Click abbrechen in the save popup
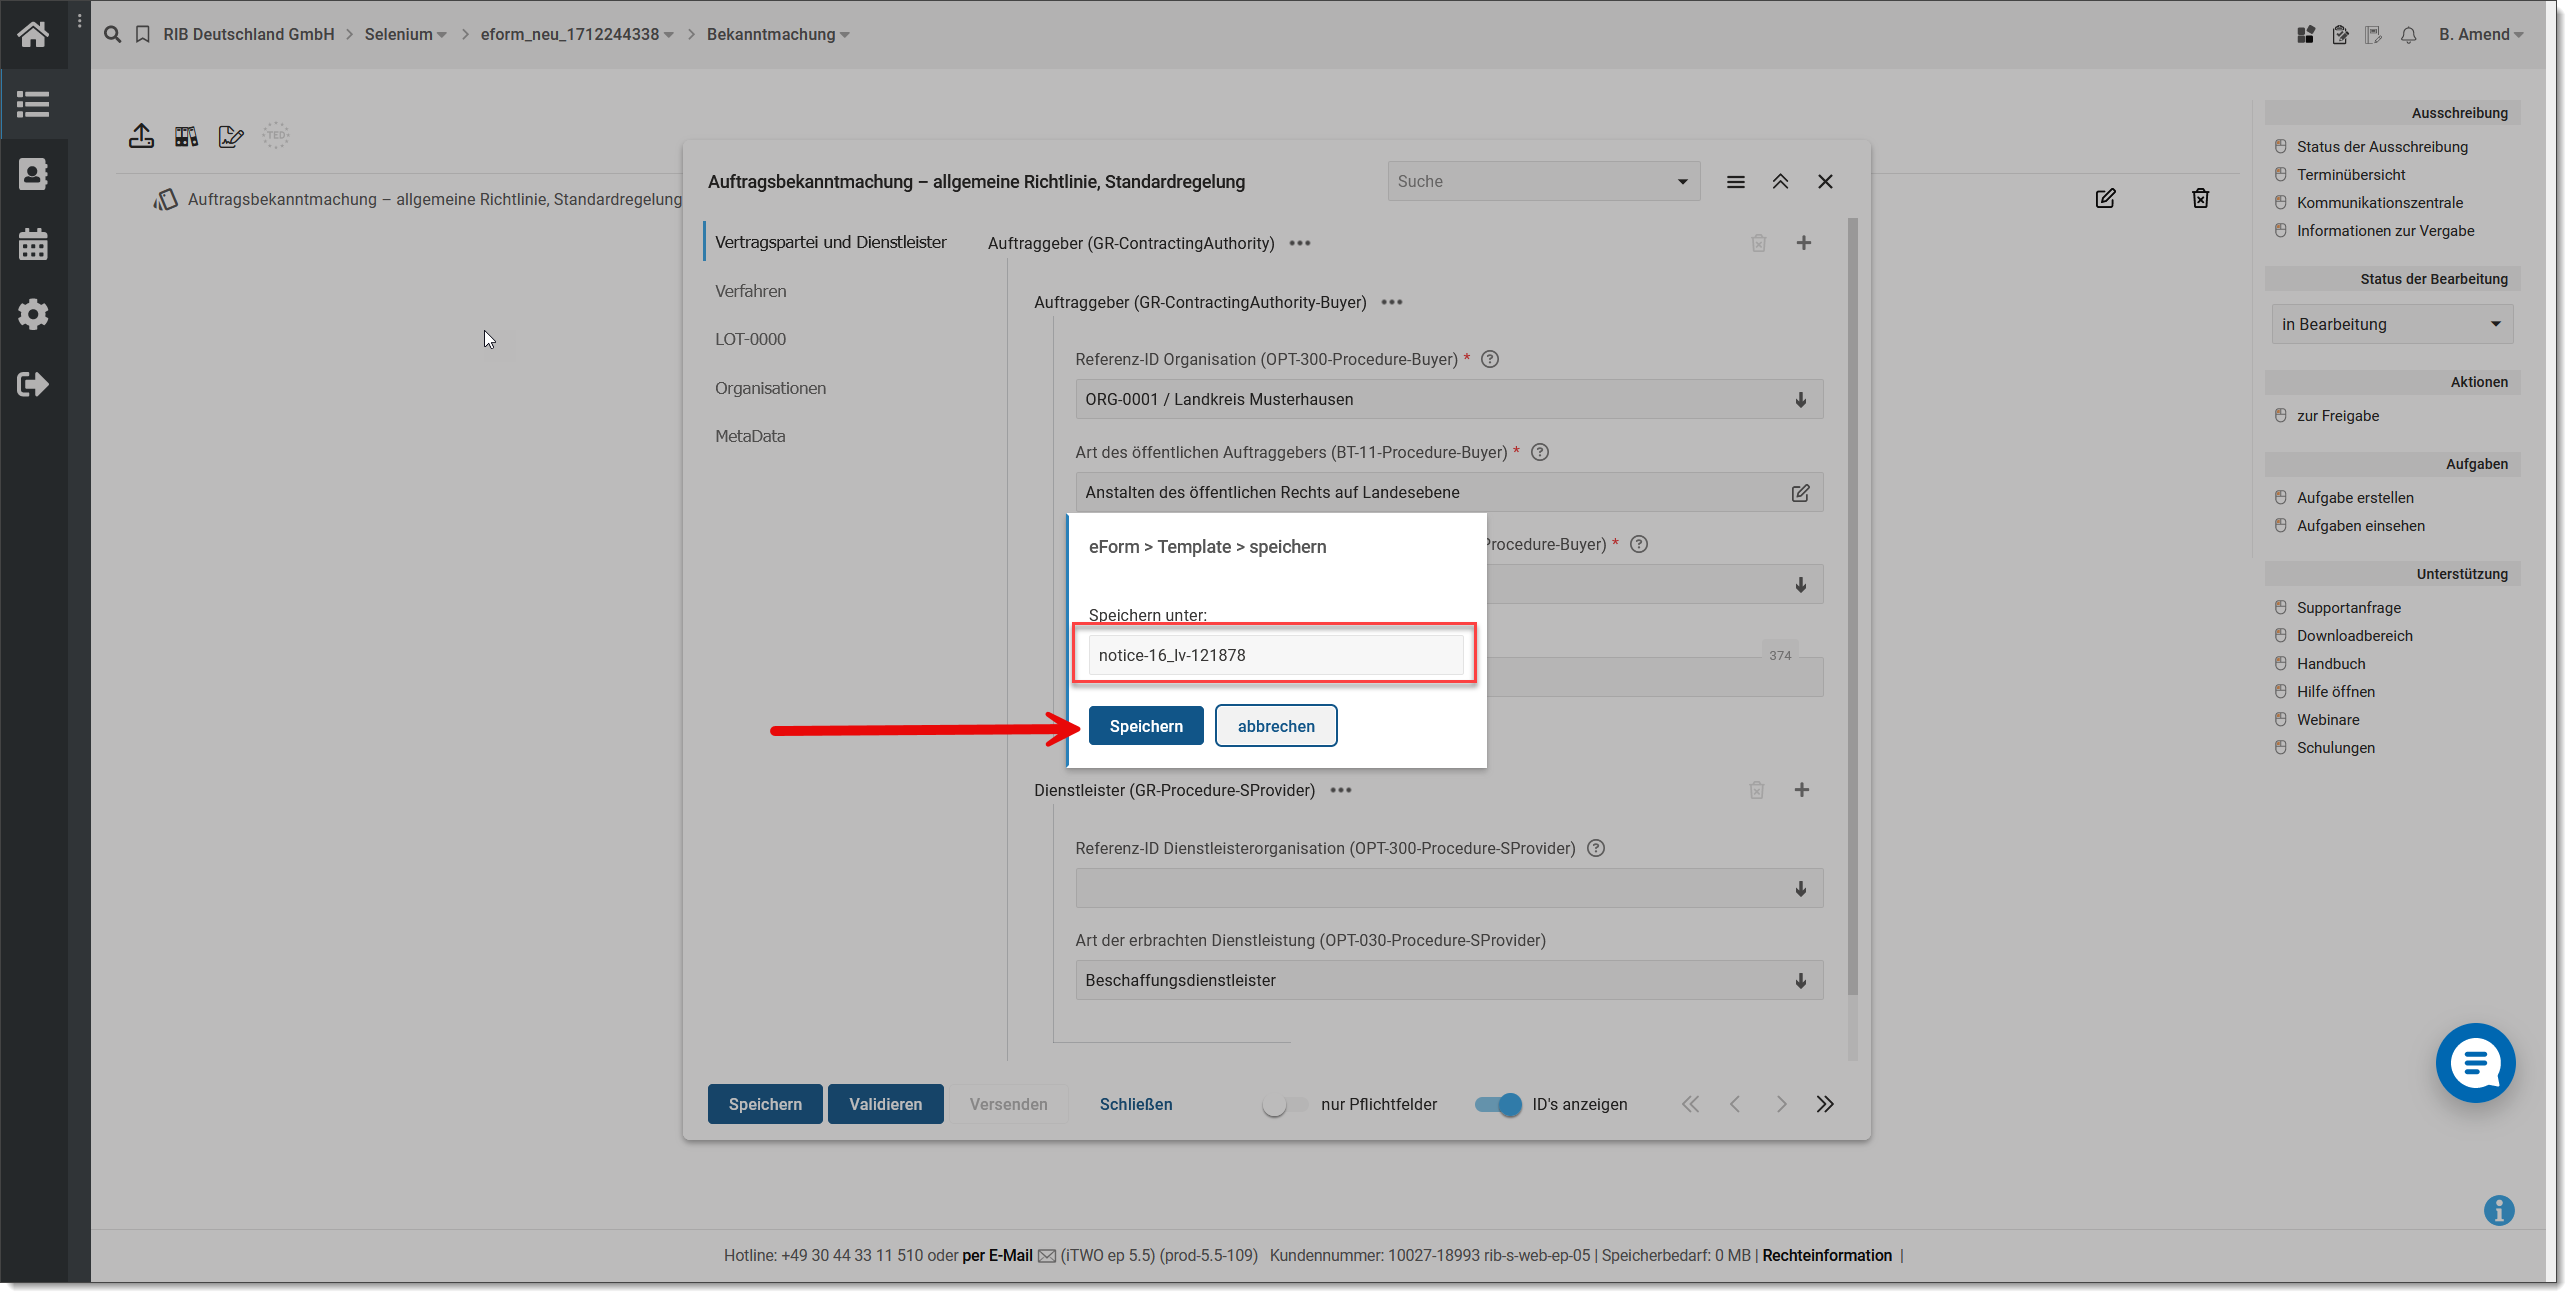The image size is (2572, 1298). (1276, 726)
